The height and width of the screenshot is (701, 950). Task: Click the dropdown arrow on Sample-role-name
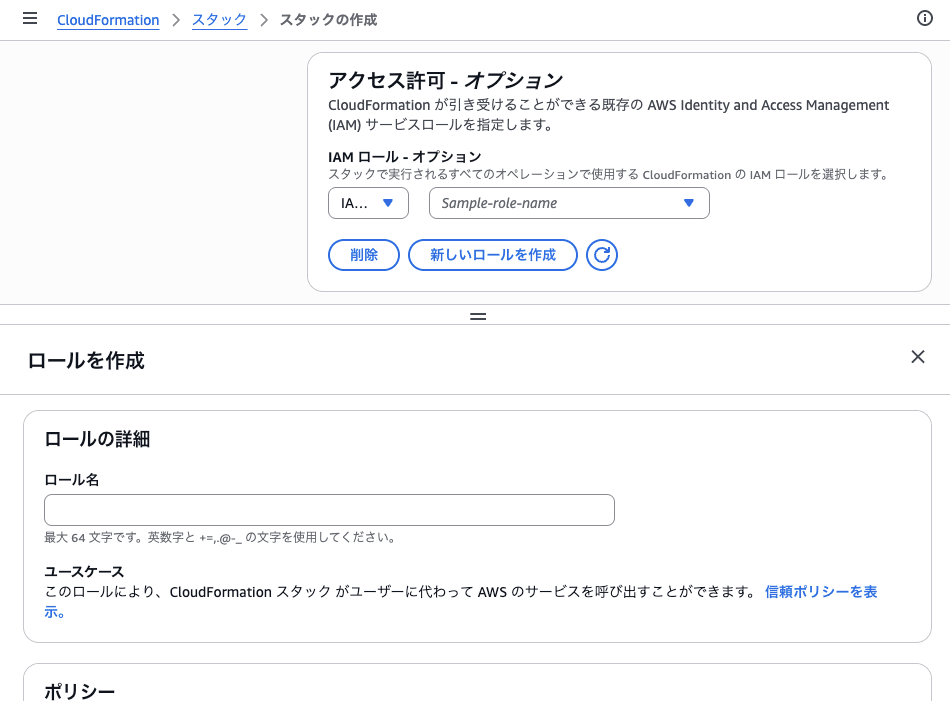pos(689,202)
